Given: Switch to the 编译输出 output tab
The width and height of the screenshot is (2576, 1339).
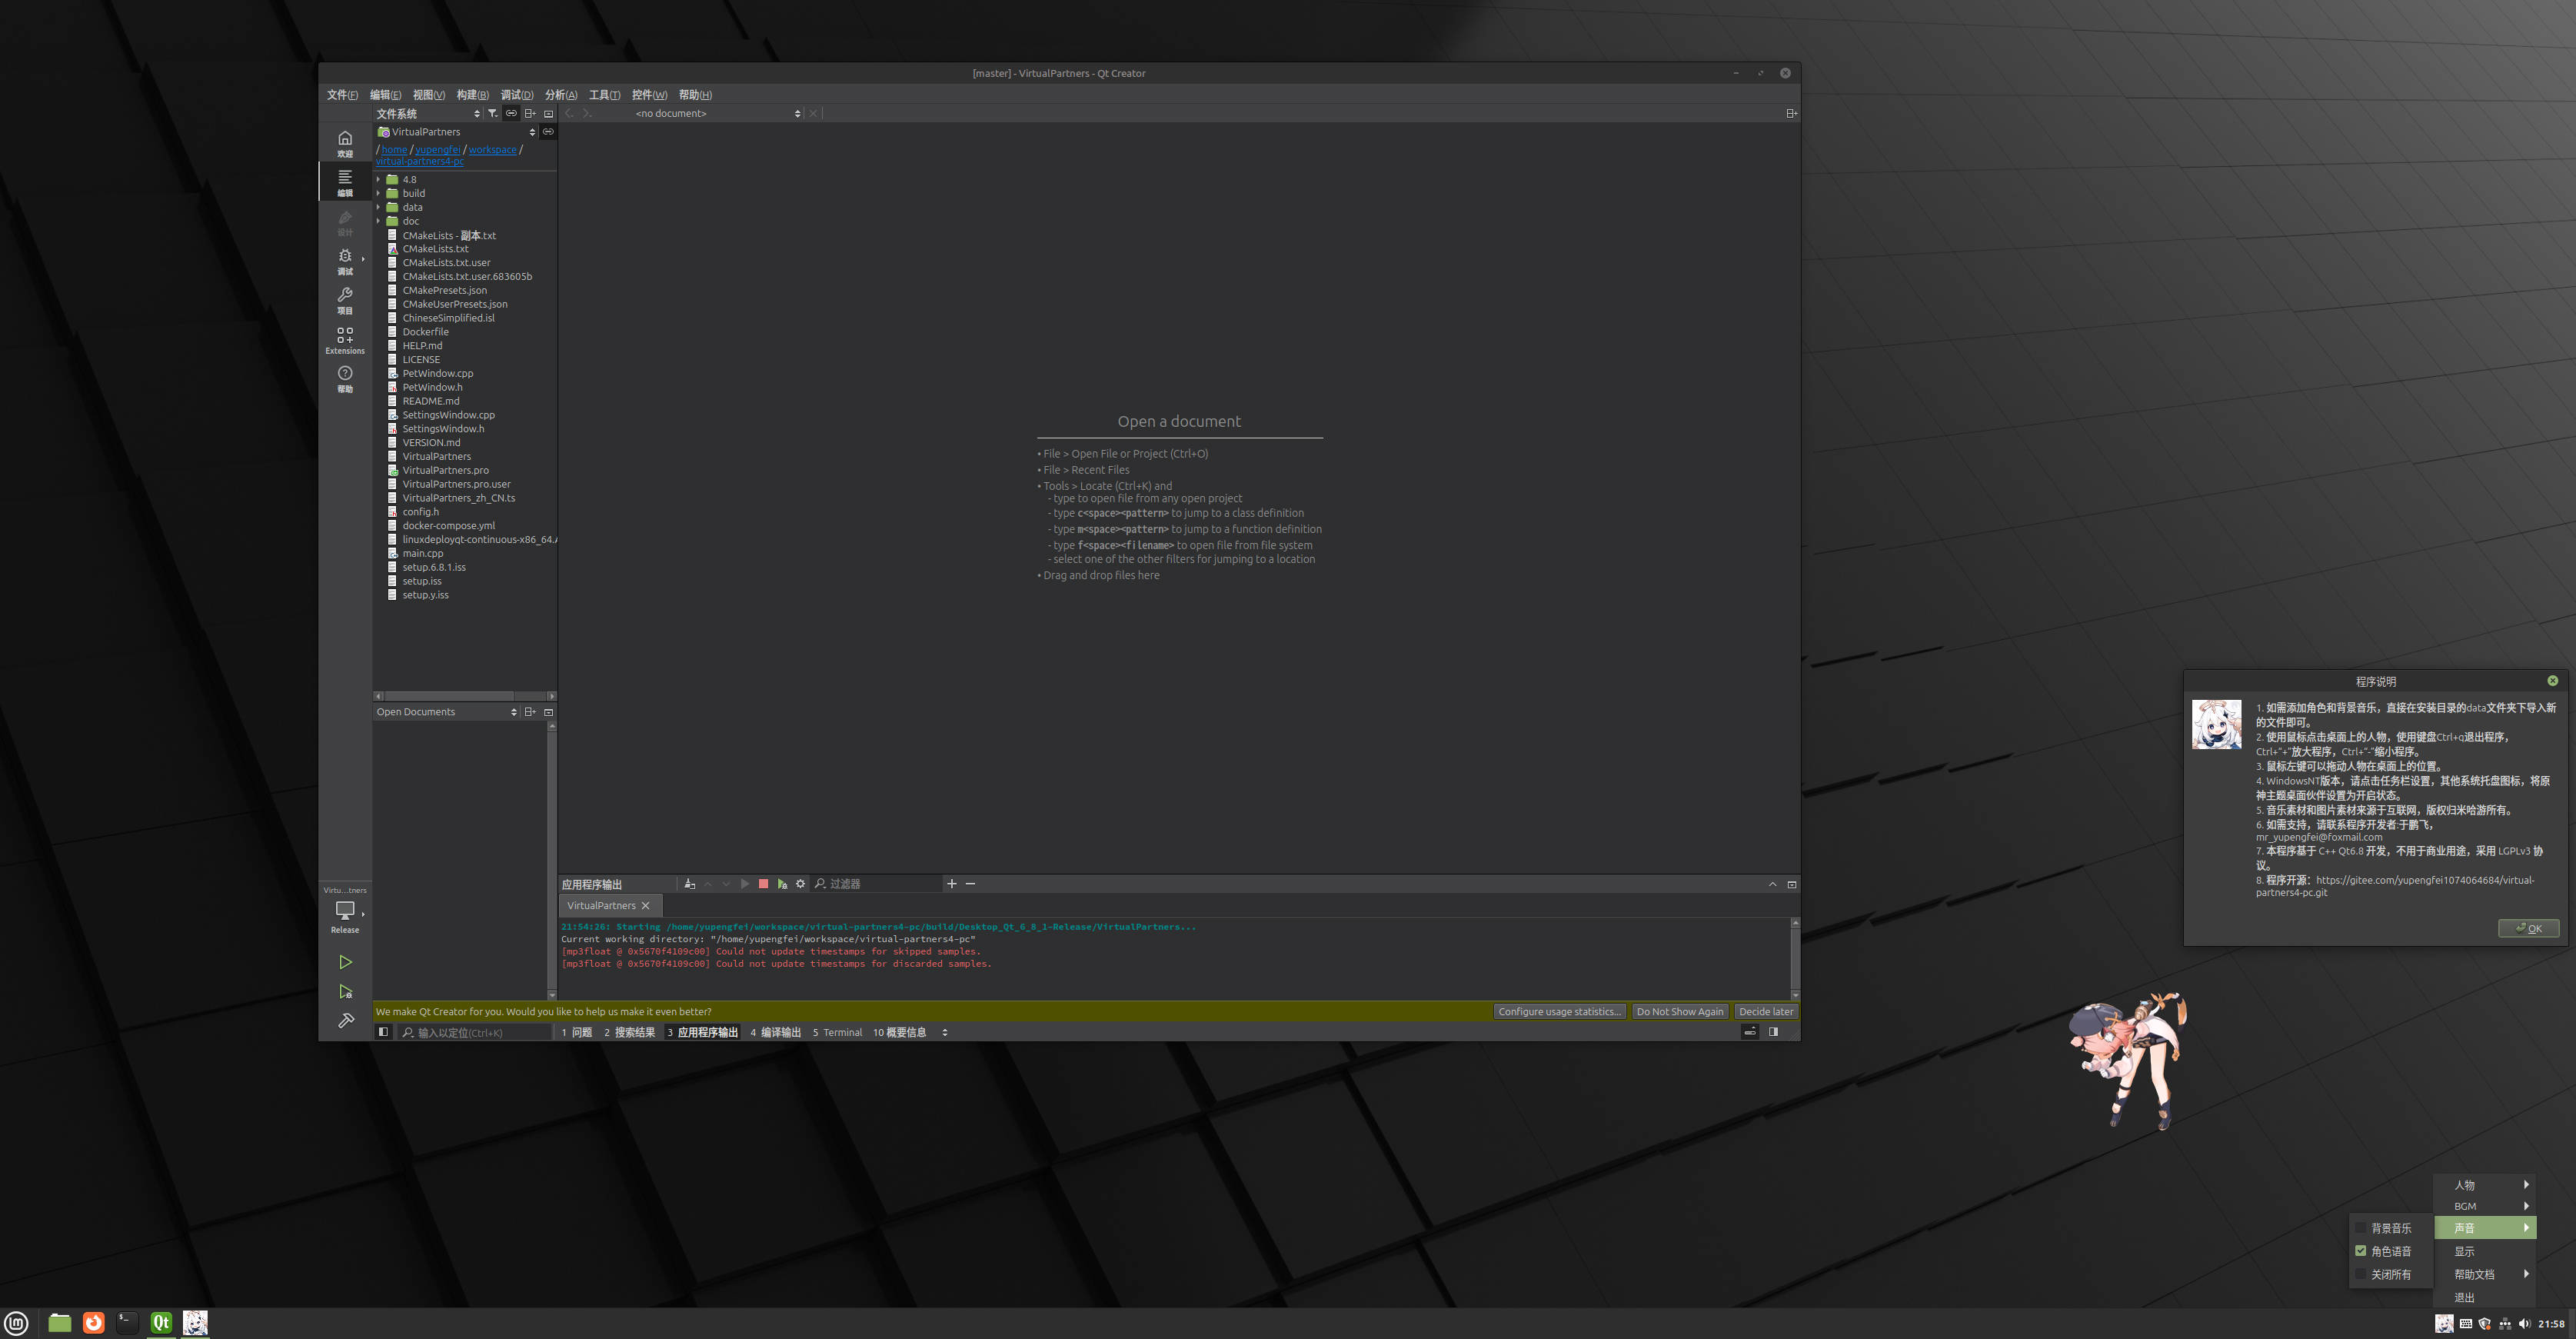Looking at the screenshot, I should [775, 1032].
